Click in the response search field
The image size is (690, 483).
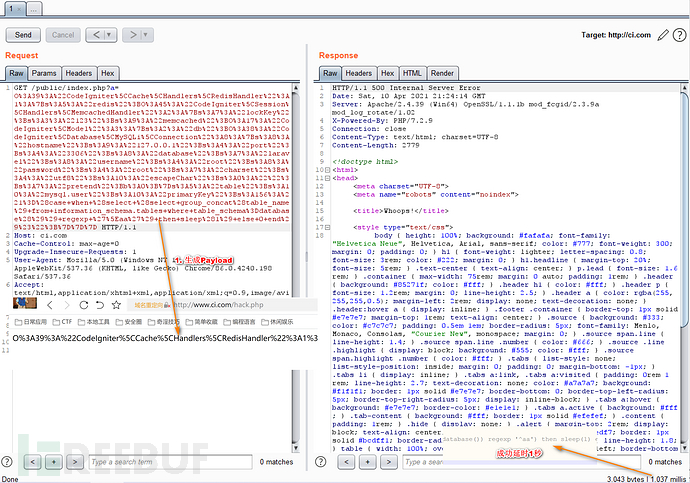[x=521, y=462]
